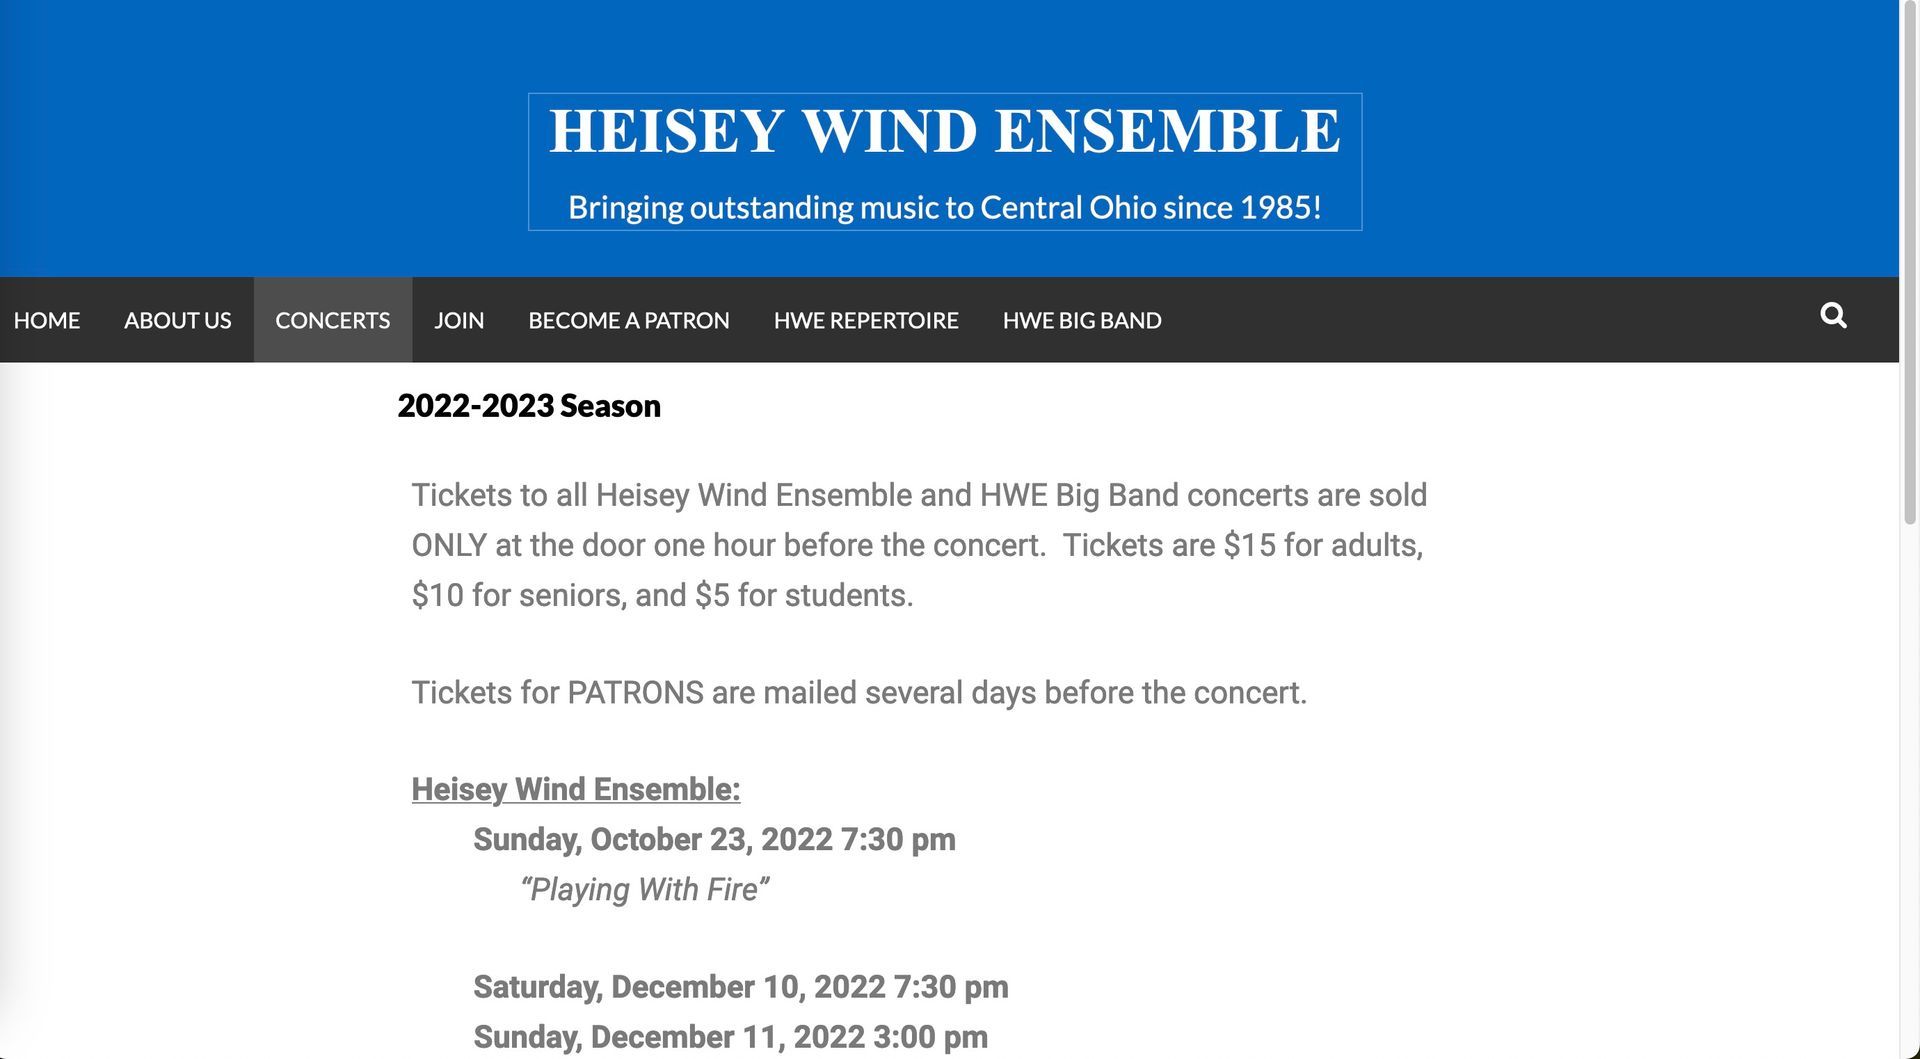Click the paragraph about ticket prices at the door
The width and height of the screenshot is (1920, 1059).
coord(919,545)
